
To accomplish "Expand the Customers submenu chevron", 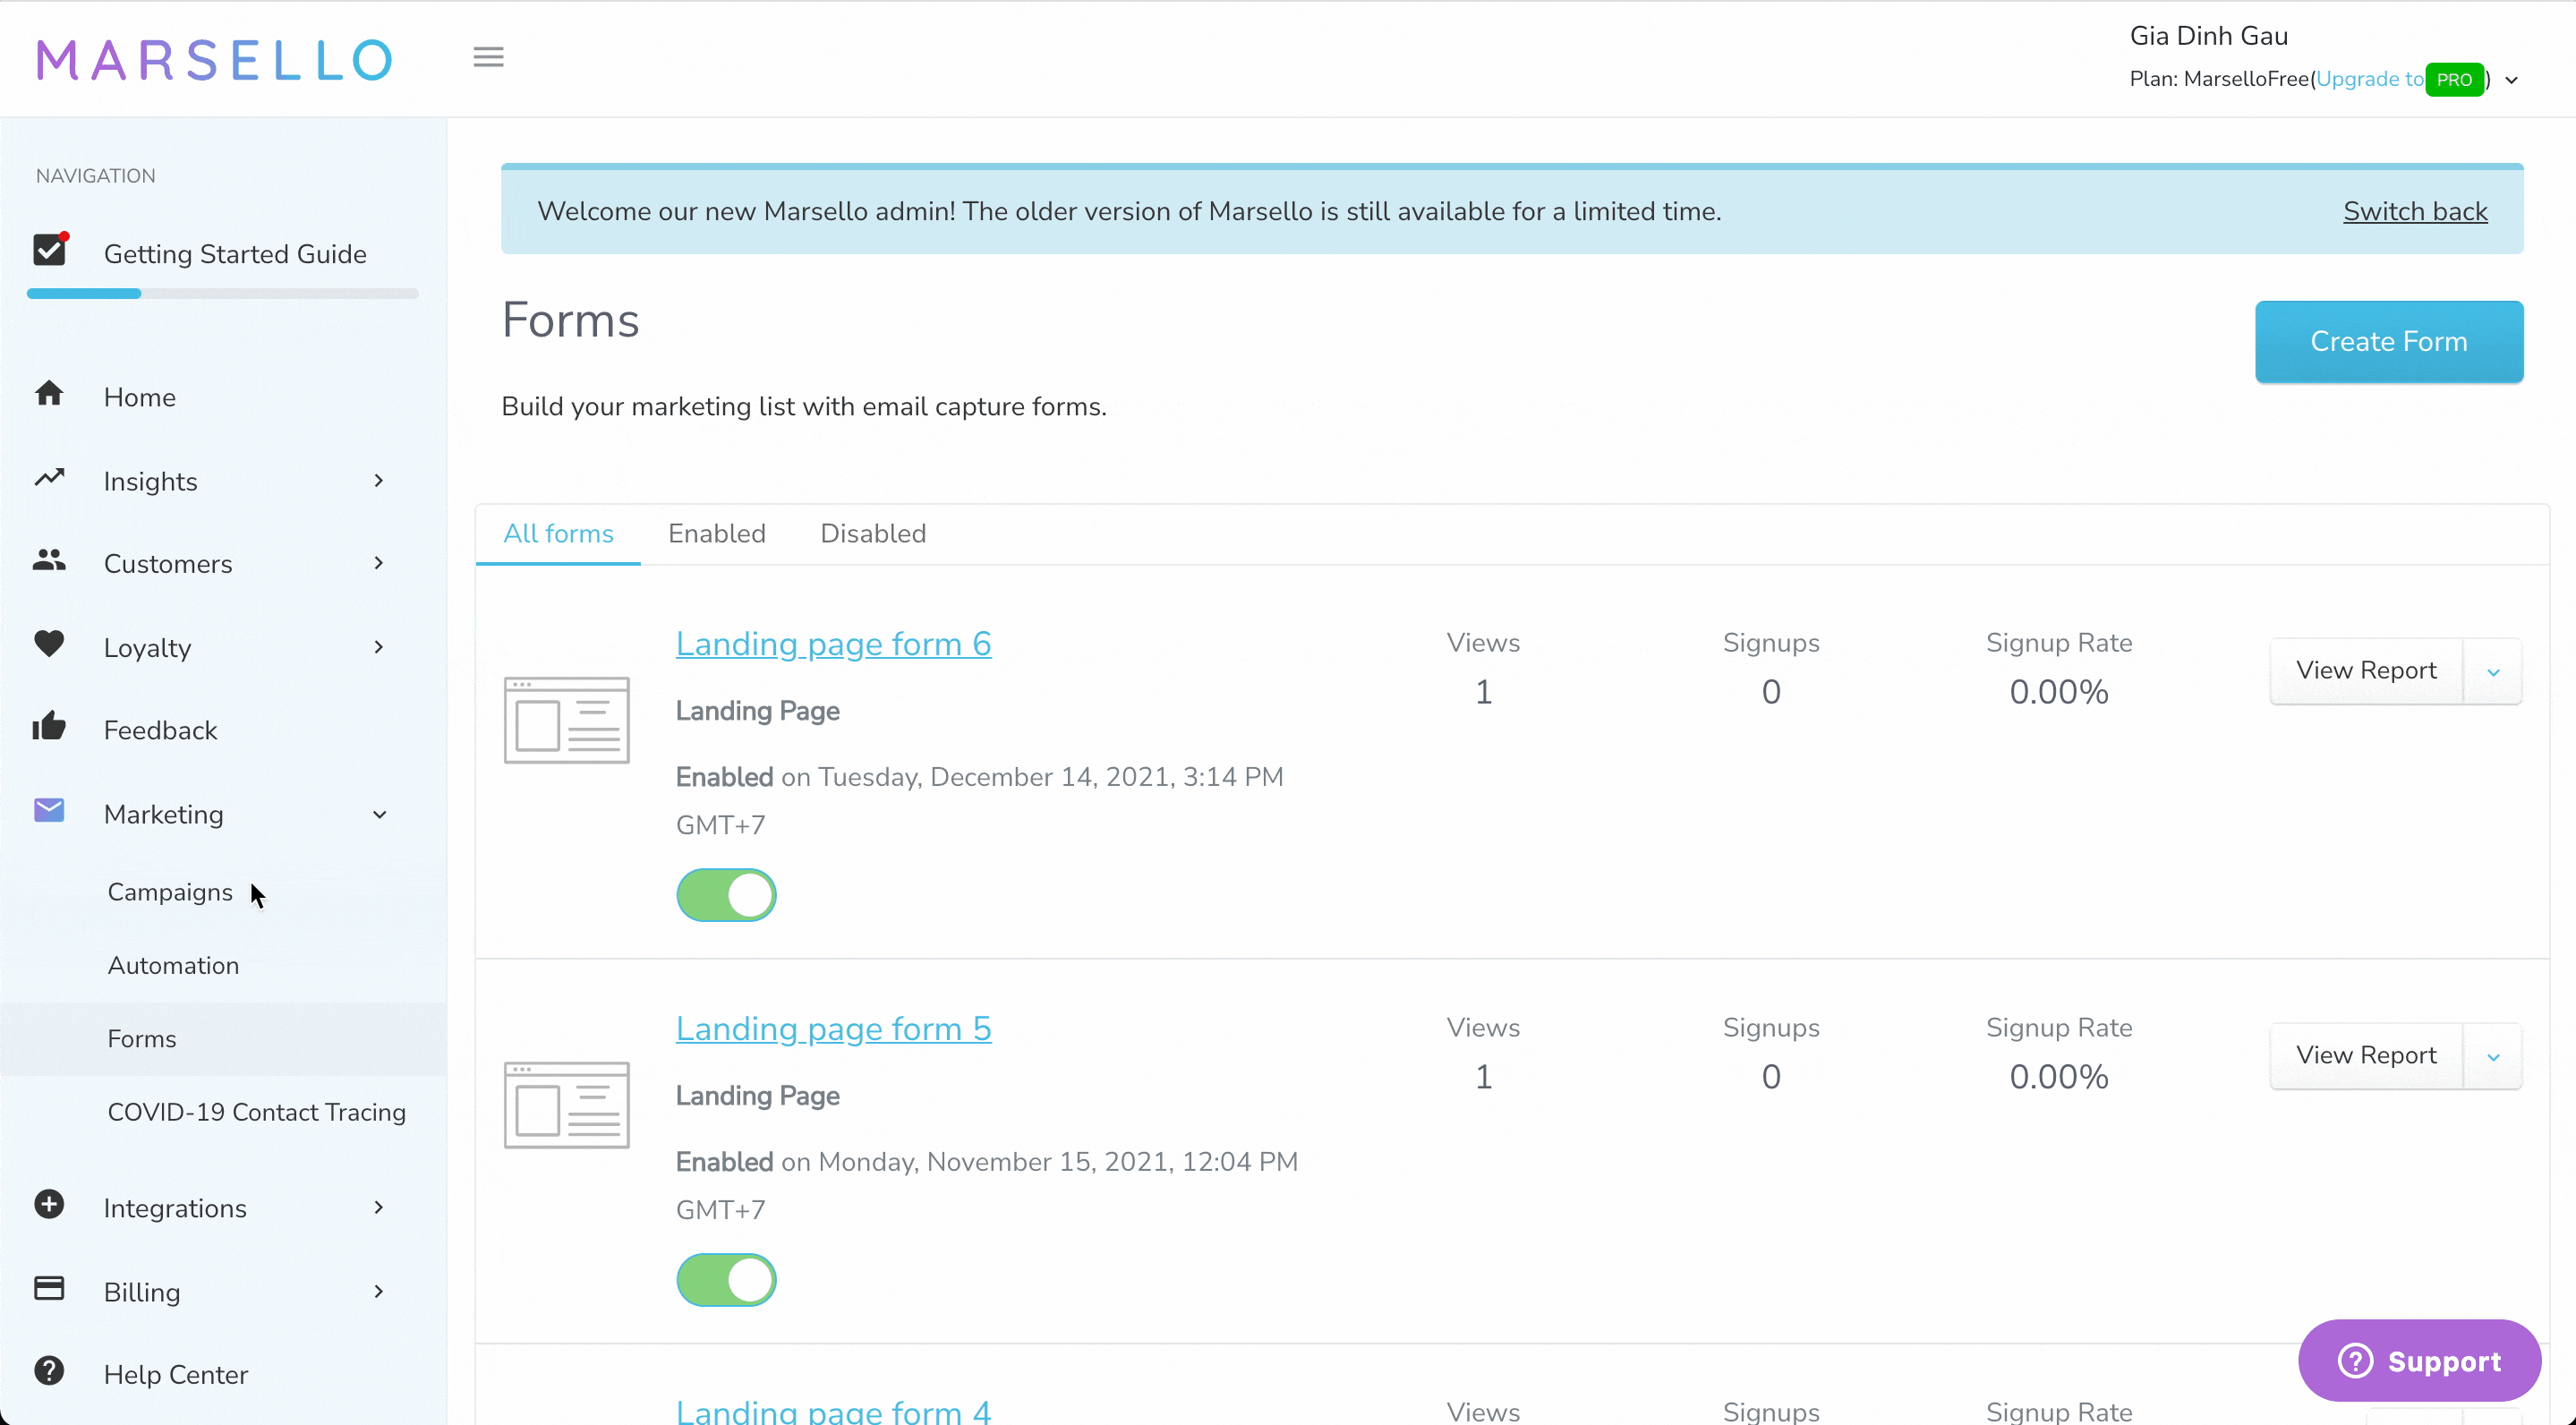I will click(x=379, y=564).
